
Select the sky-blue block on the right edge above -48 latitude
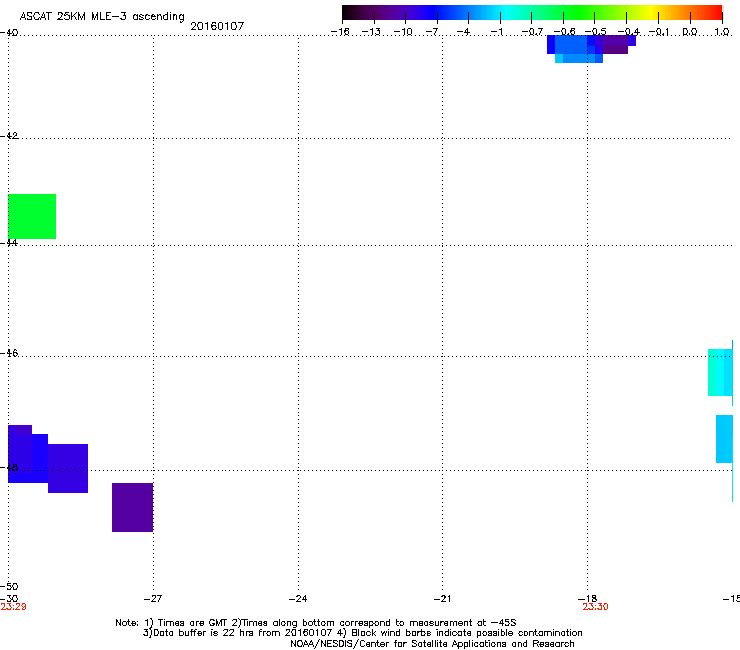point(724,439)
